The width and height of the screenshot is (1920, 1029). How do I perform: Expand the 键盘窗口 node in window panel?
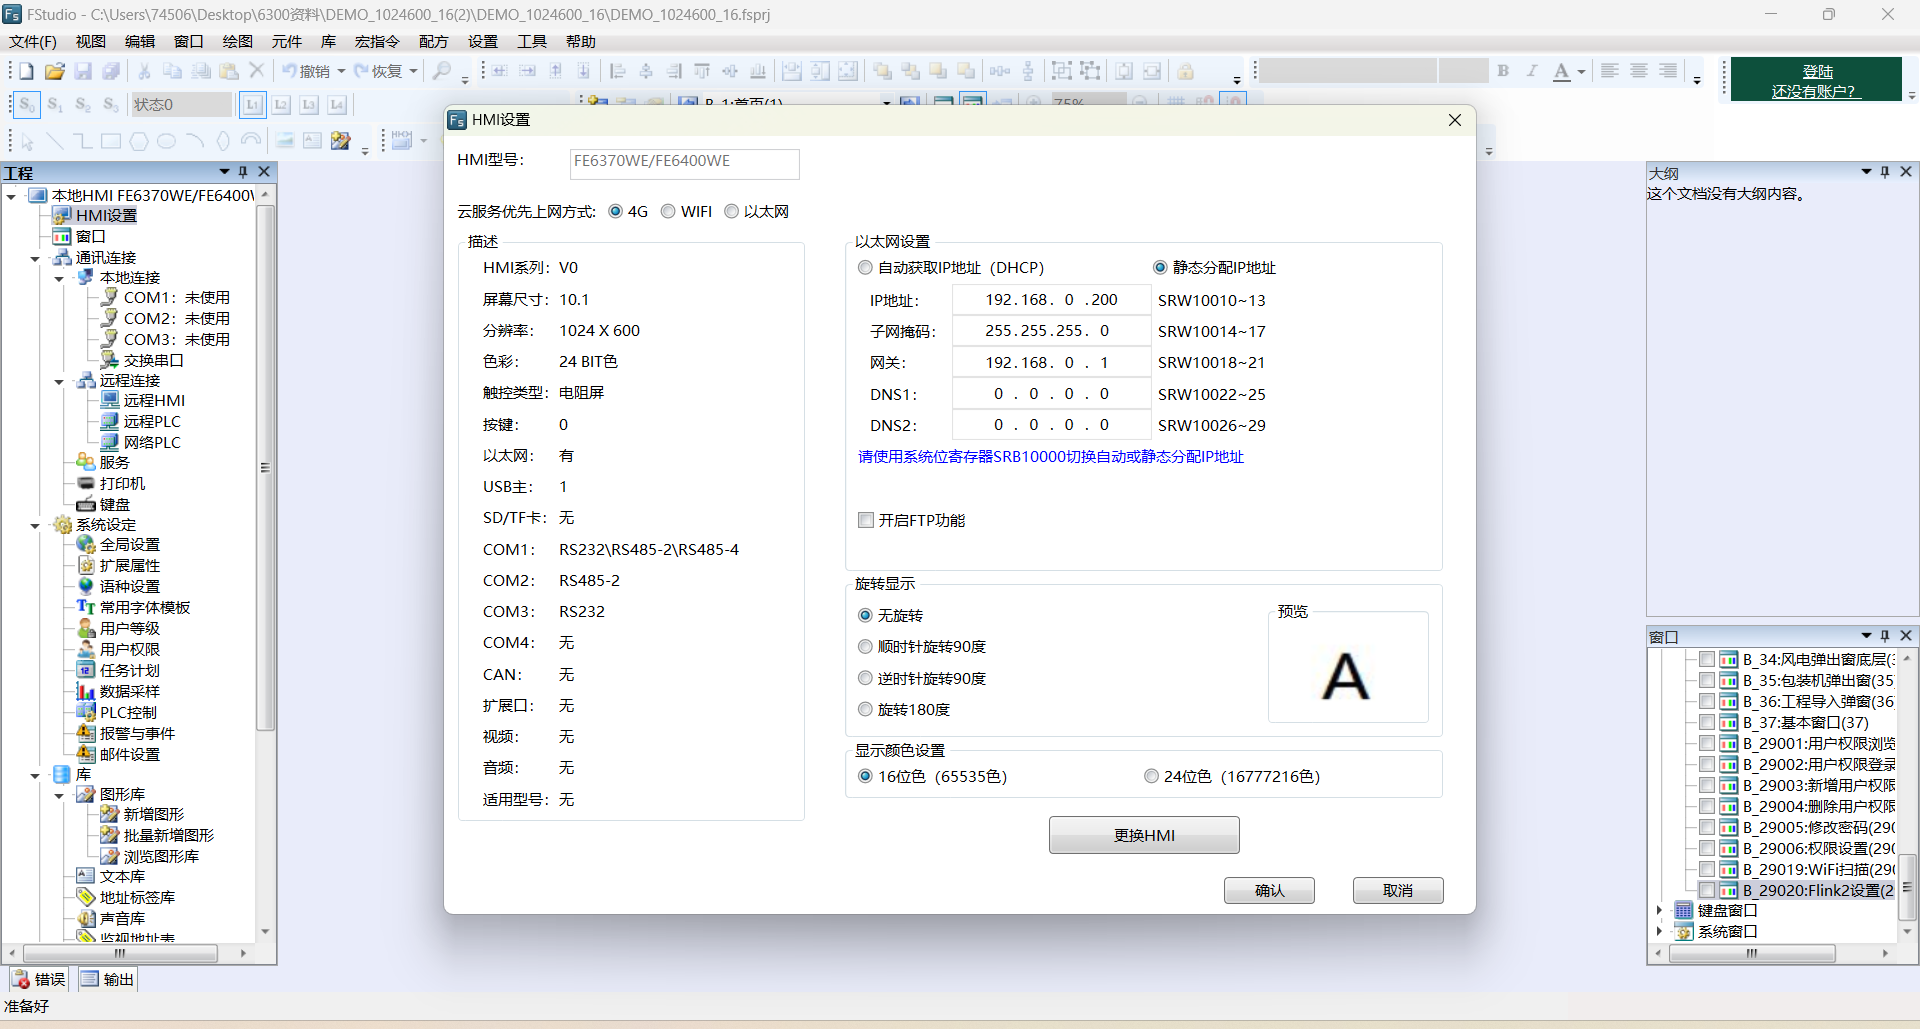point(1659,911)
